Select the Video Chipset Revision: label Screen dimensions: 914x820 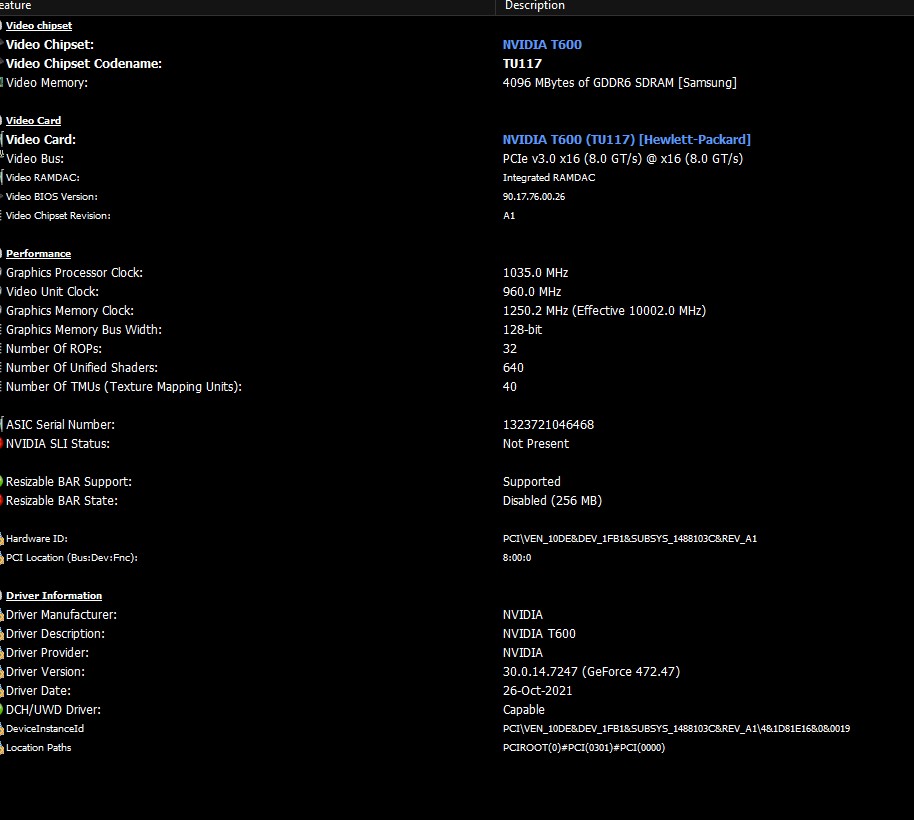tap(58, 216)
